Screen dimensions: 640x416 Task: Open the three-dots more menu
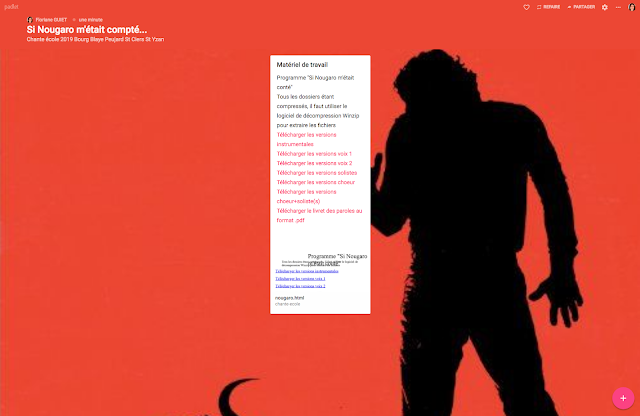click(x=618, y=7)
